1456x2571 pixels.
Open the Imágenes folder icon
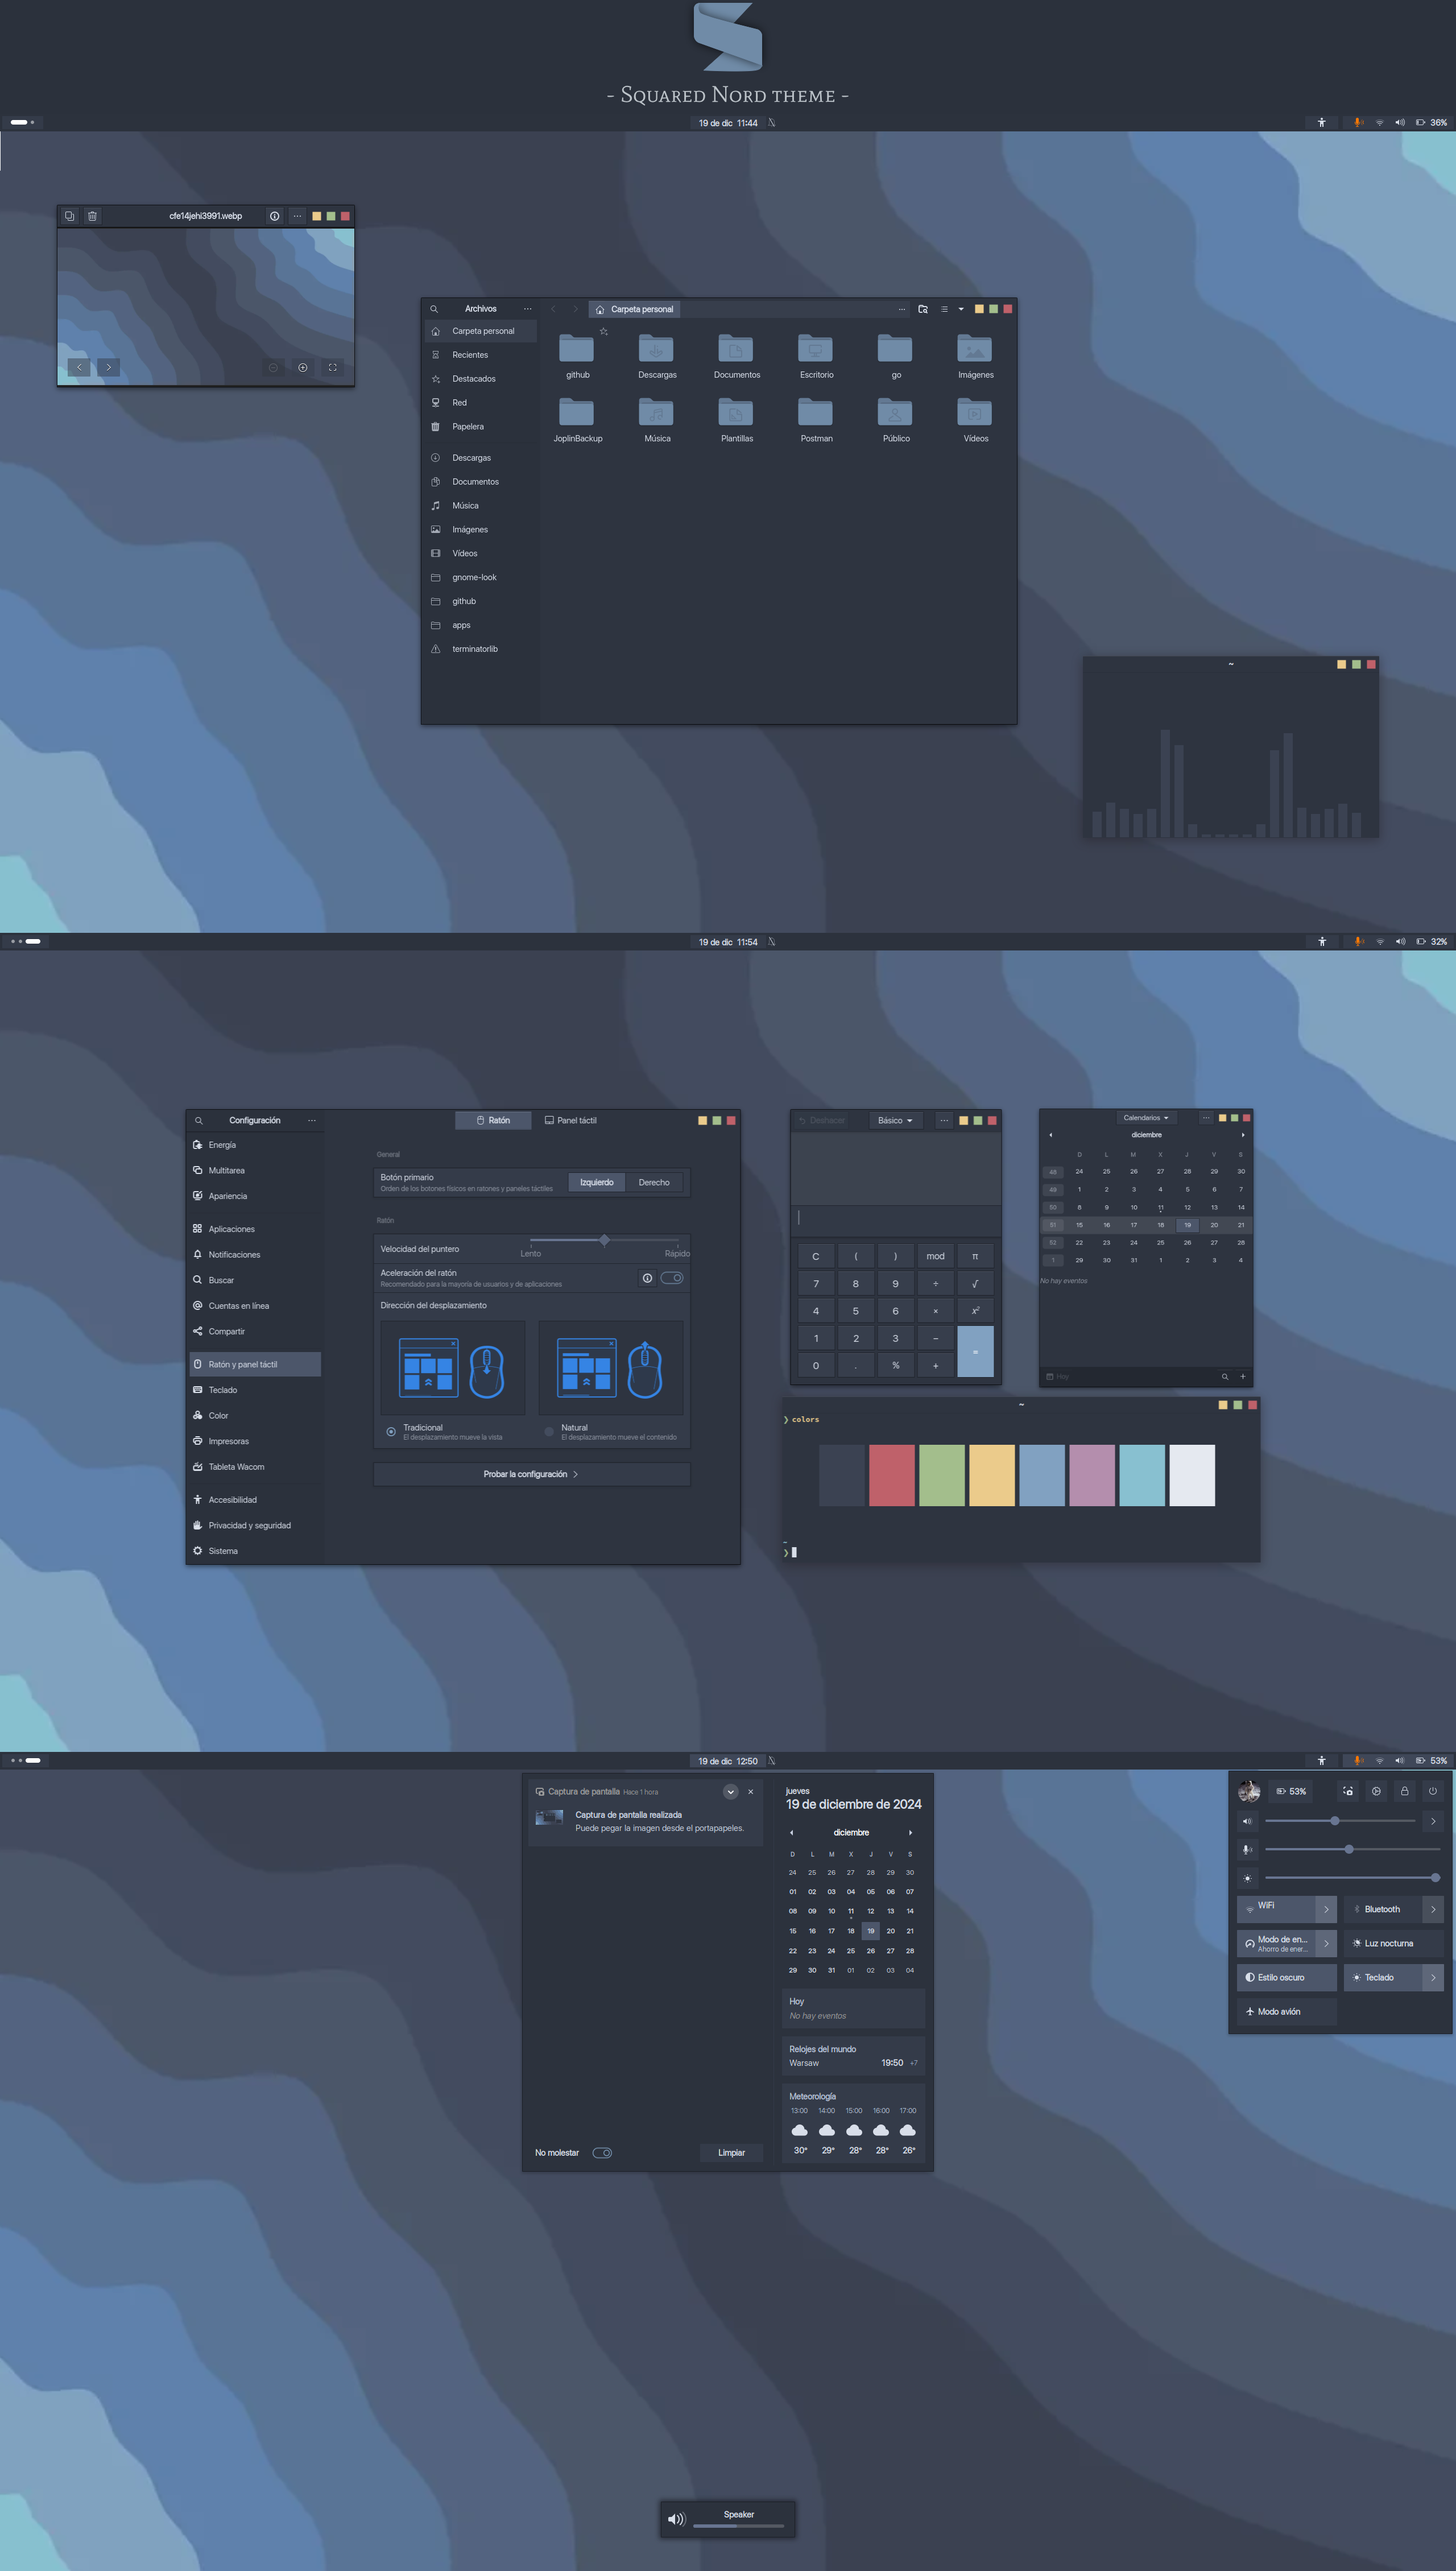975,349
